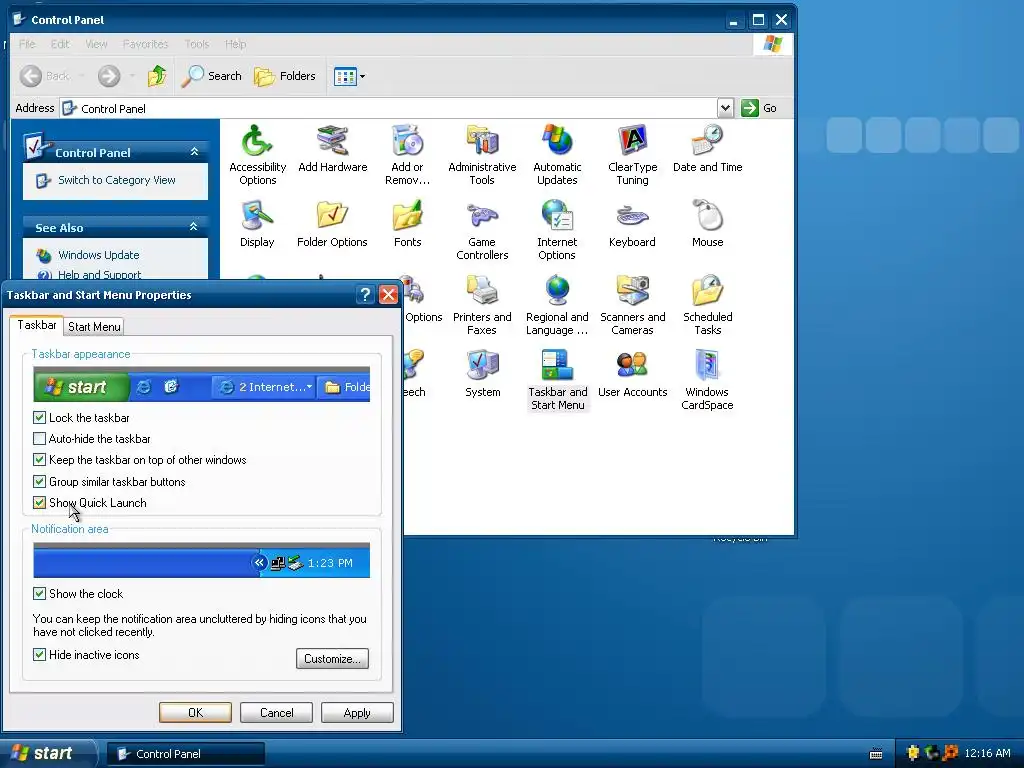Viewport: 1024px width, 768px height.
Task: Open Windows CardSpace icon
Action: pos(707,381)
